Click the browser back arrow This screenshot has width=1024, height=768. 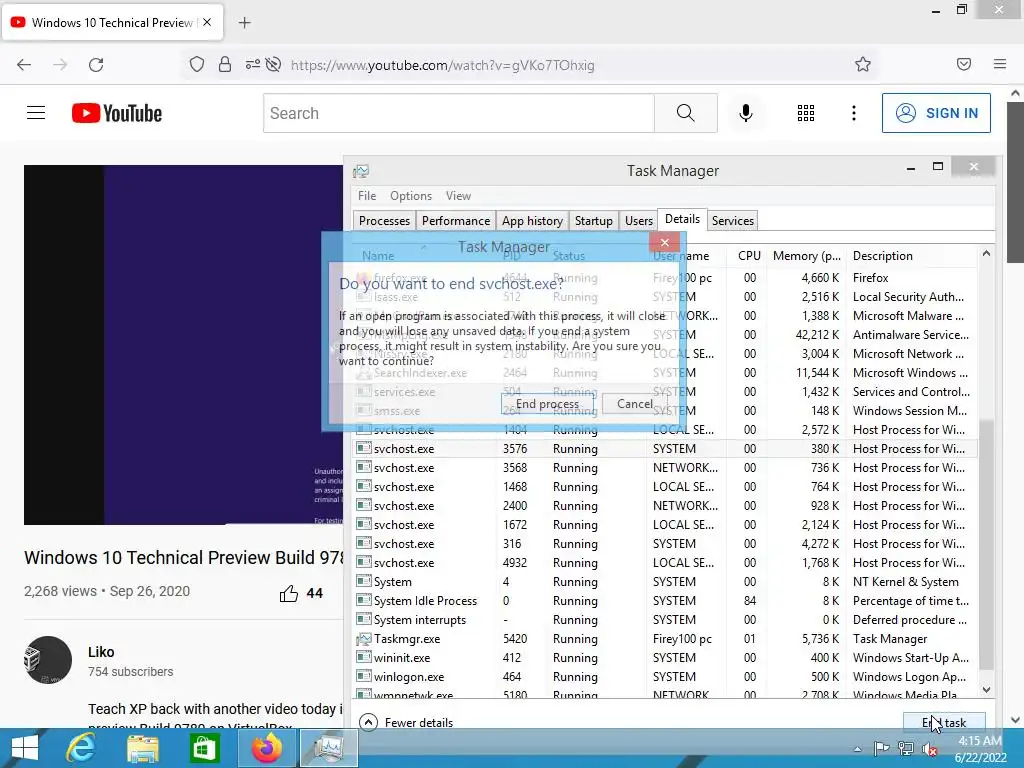(x=24, y=65)
